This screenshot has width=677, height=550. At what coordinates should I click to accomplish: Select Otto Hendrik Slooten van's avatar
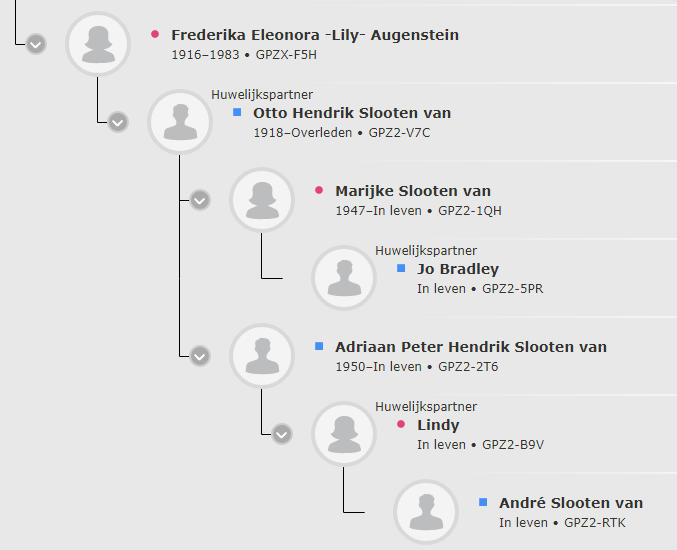[x=180, y=122]
